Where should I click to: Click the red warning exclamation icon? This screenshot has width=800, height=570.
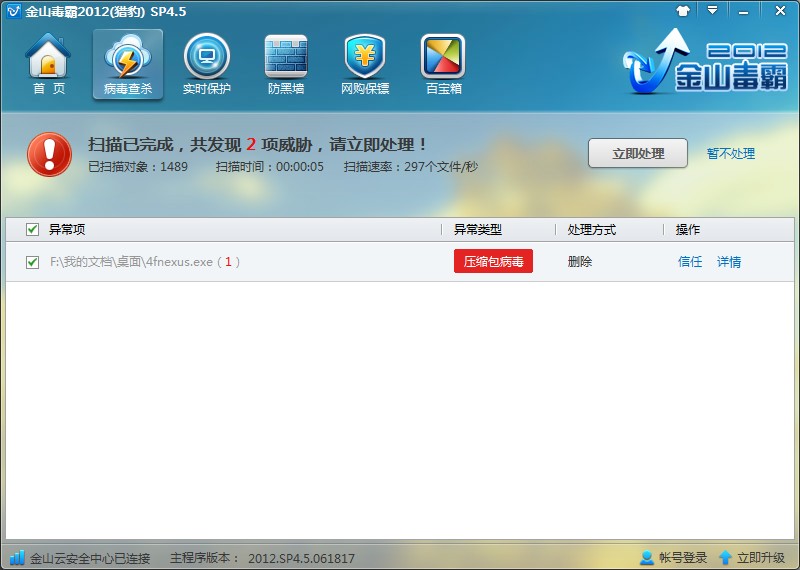49,155
